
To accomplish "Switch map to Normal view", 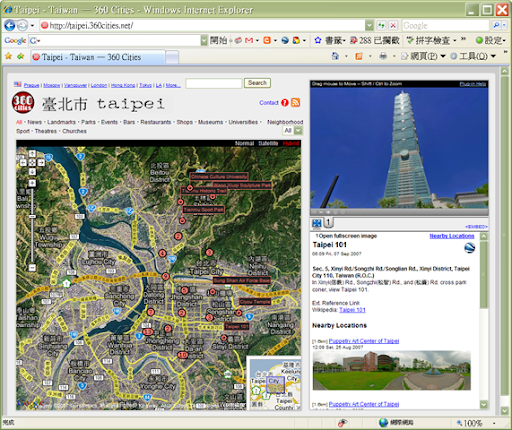I will point(244,143).
